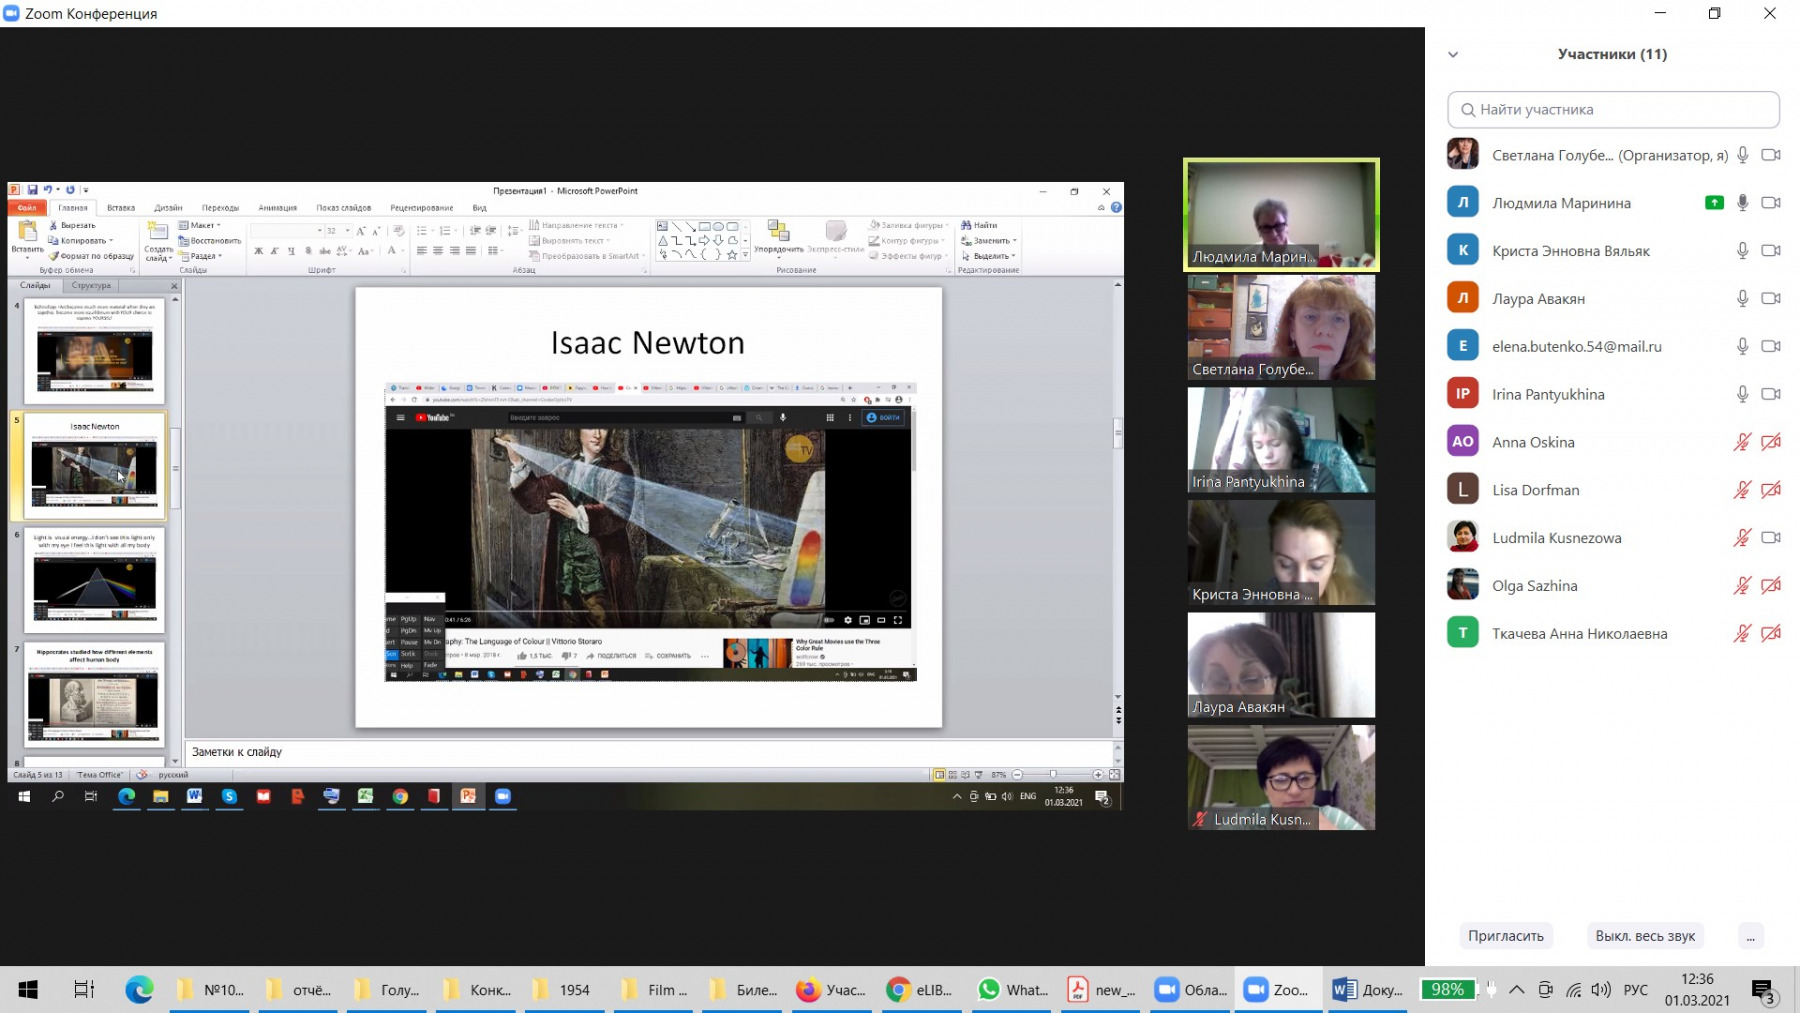Open the new_ PDF taskbar item

(x=1101, y=990)
